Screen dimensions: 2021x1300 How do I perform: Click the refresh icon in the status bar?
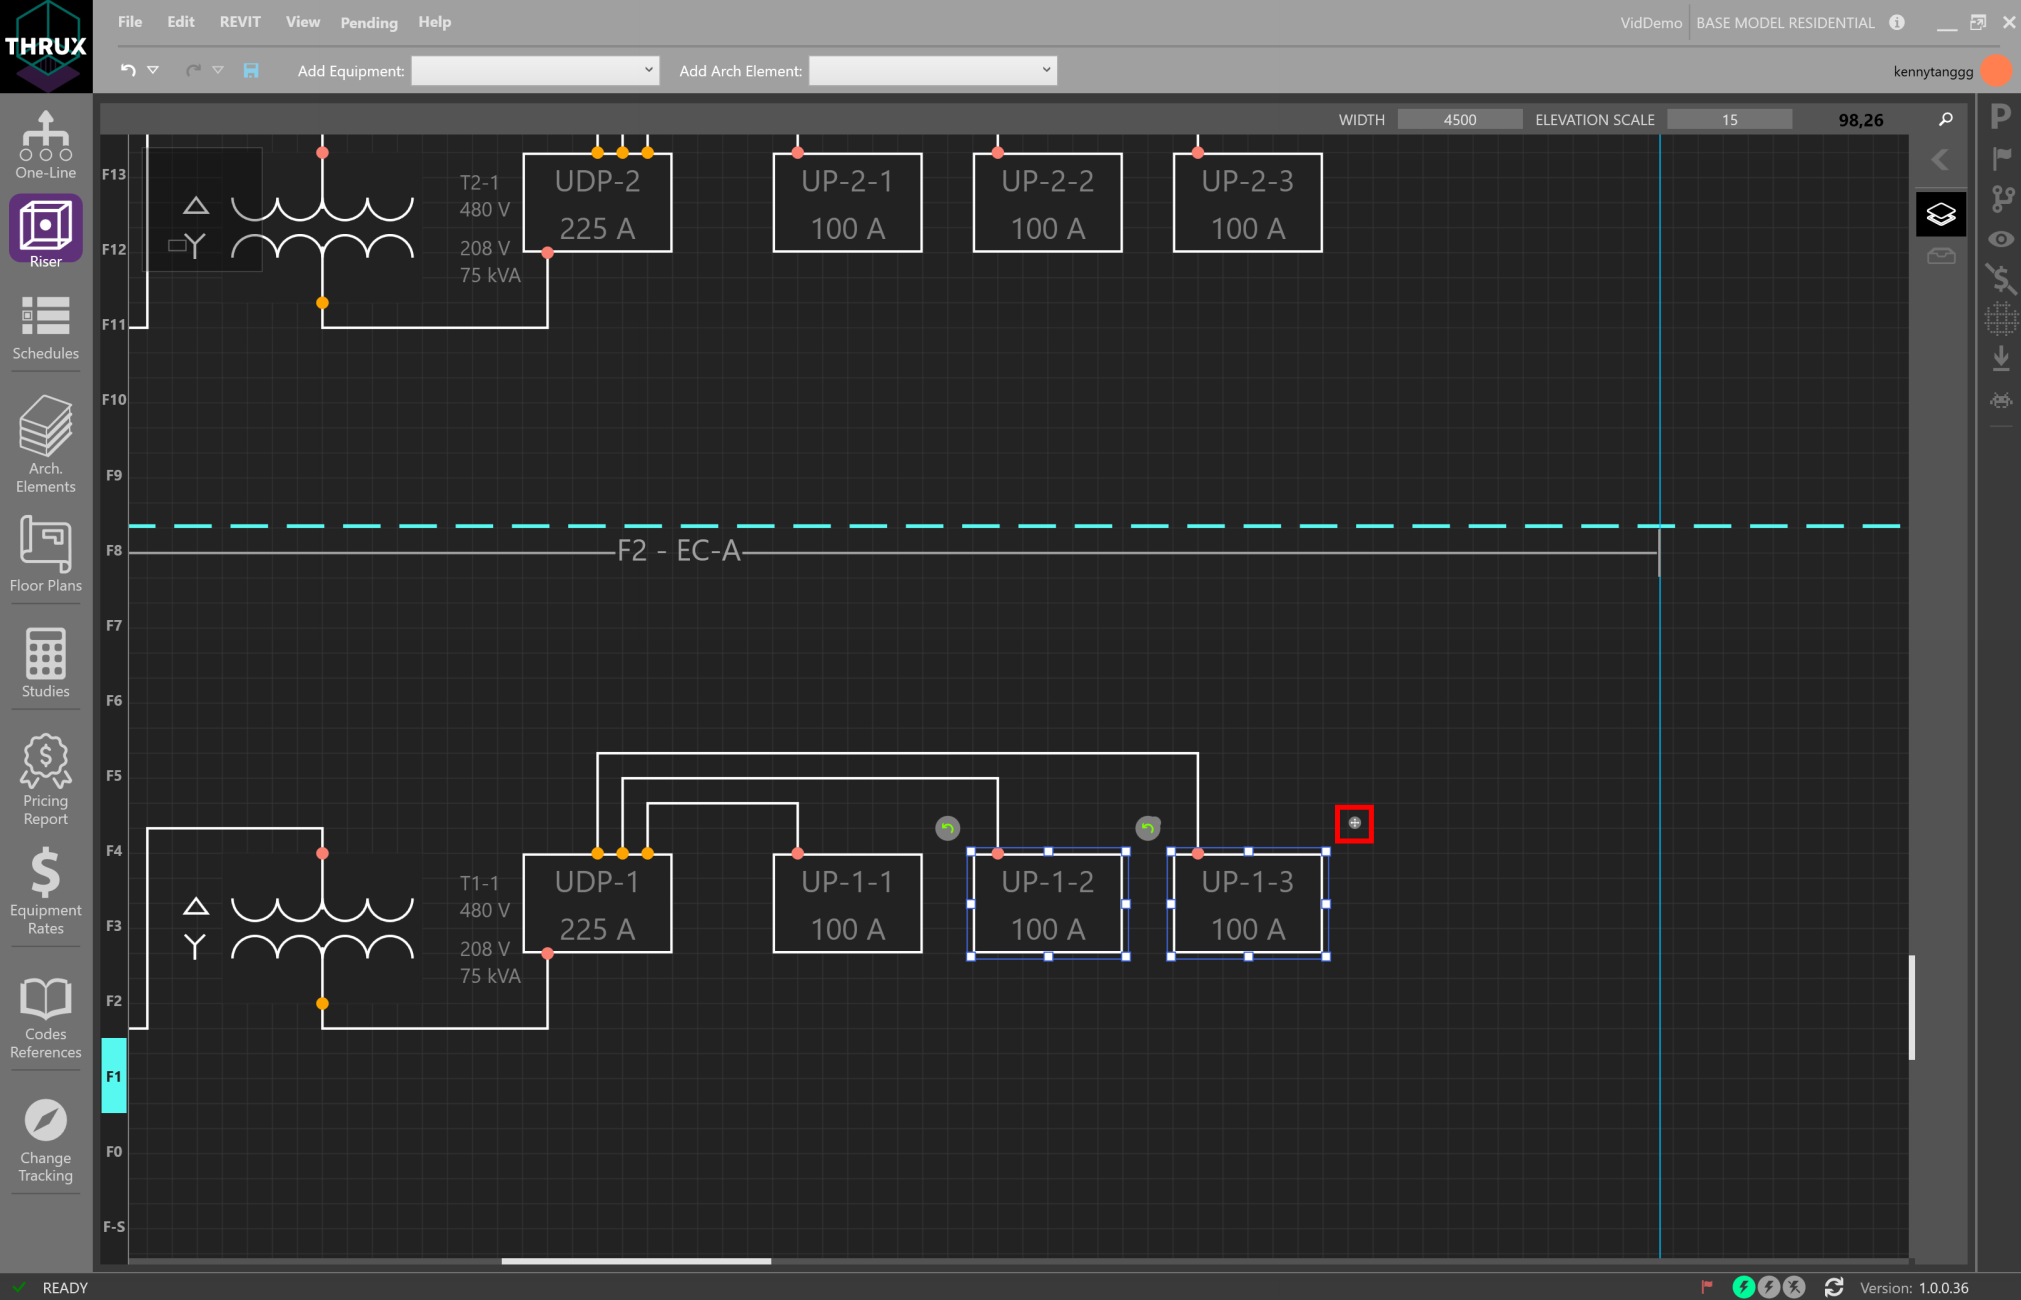[1834, 1287]
